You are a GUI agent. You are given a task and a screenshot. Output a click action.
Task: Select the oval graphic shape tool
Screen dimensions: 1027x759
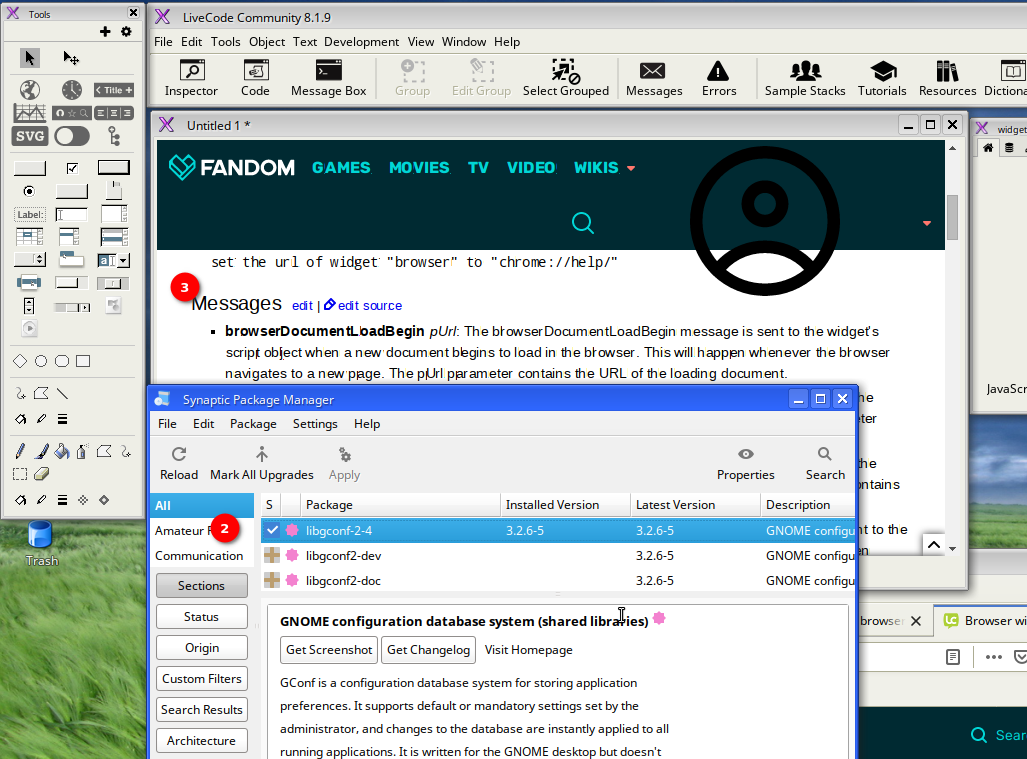point(41,361)
